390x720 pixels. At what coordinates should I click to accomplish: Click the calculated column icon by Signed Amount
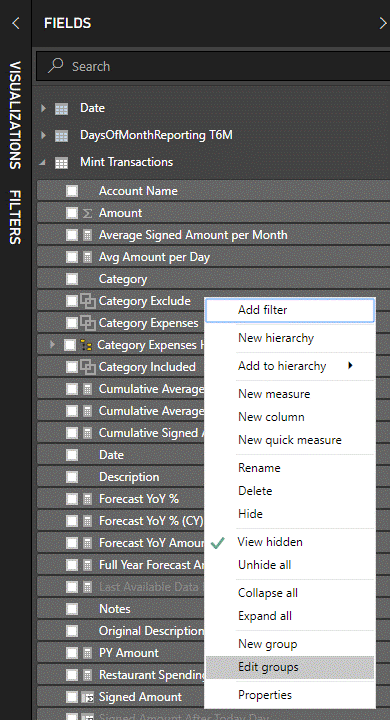[x=87, y=698]
